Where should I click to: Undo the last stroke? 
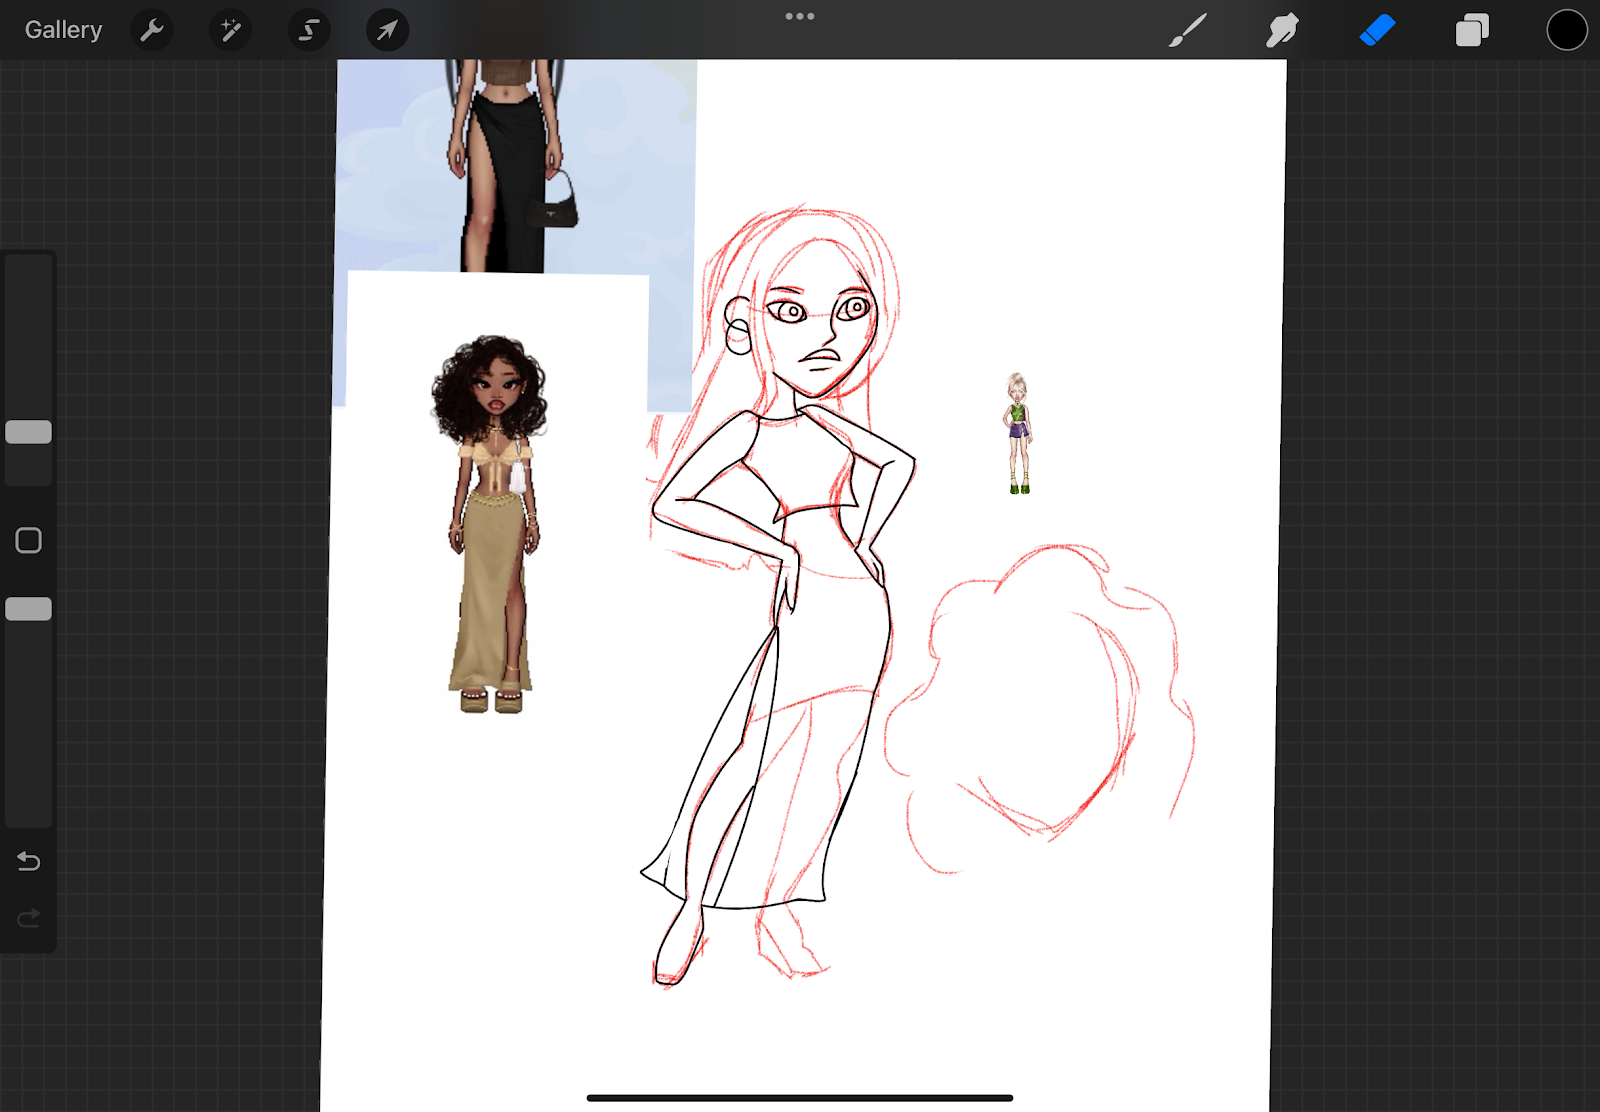pos(28,861)
